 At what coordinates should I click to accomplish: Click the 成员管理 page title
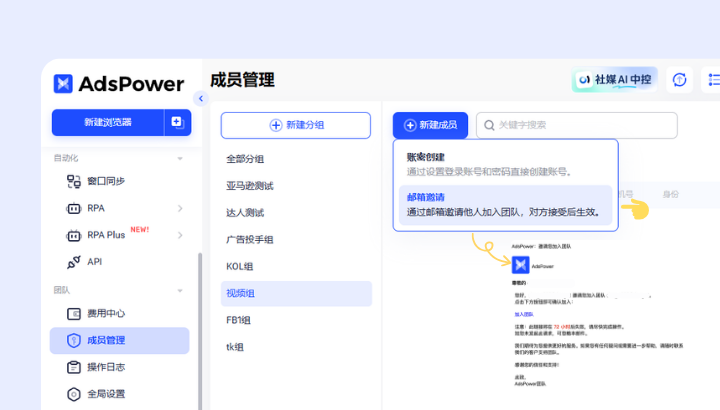242,80
